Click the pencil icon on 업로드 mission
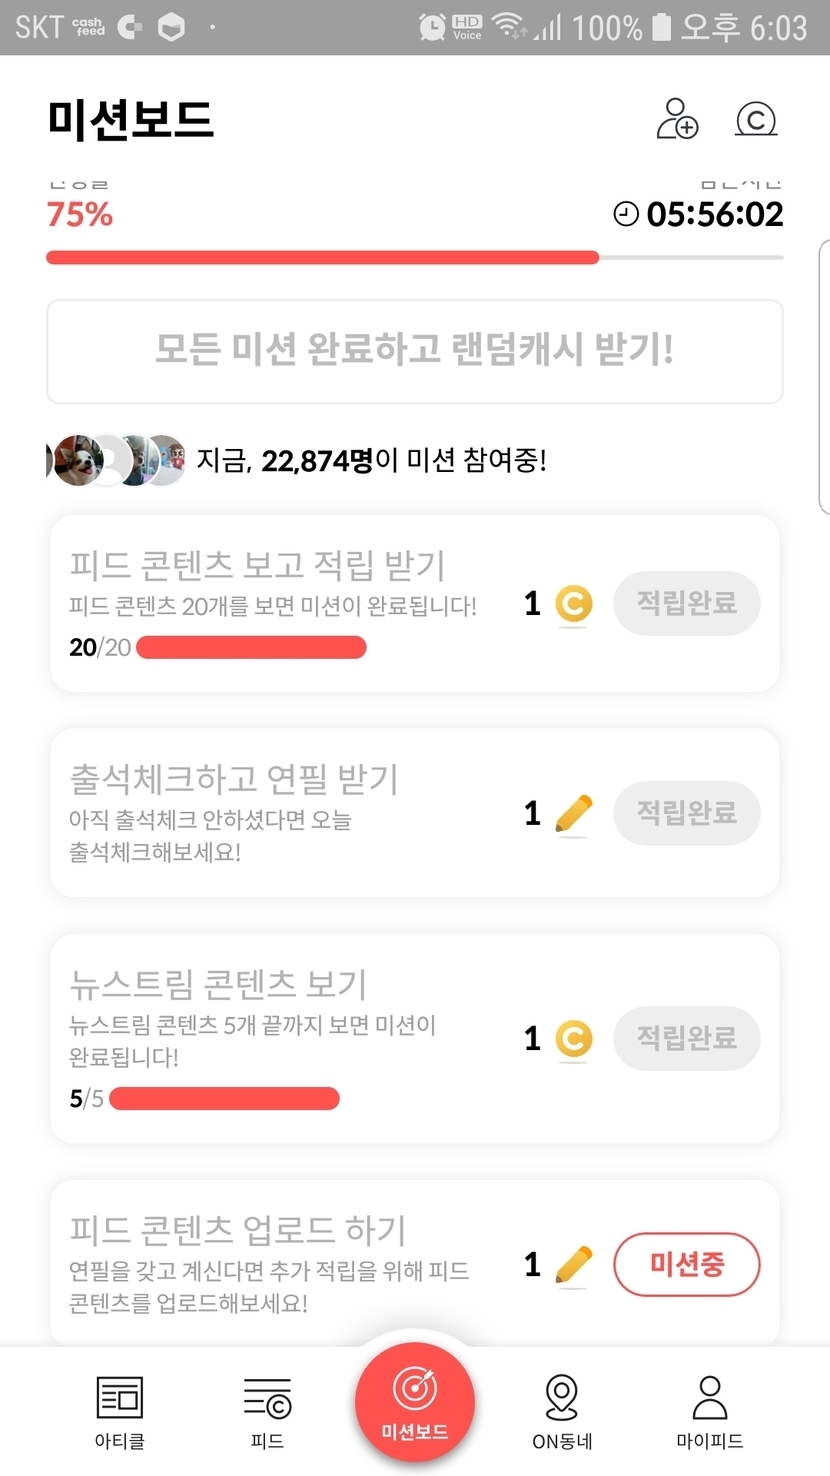 [x=573, y=1265]
